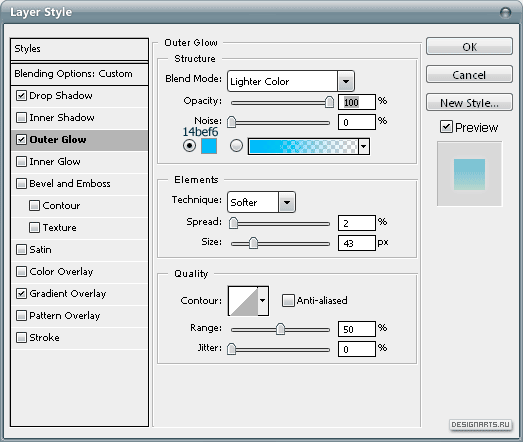Select the Drop Shadow effect row
Viewport: 523px width, 442px height.
coord(79,96)
